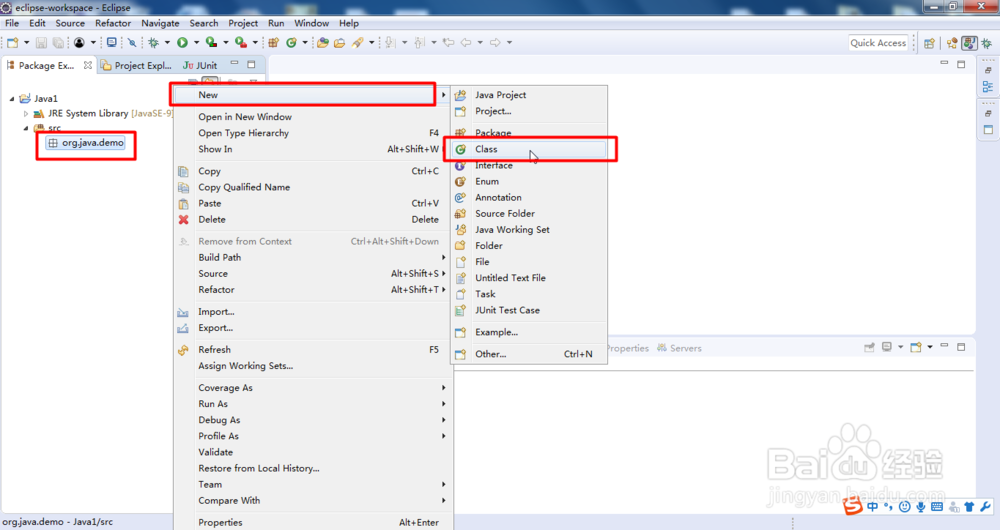Switch to the Servers view tab
Image resolution: width=1000 pixels, height=530 pixels.
[680, 348]
